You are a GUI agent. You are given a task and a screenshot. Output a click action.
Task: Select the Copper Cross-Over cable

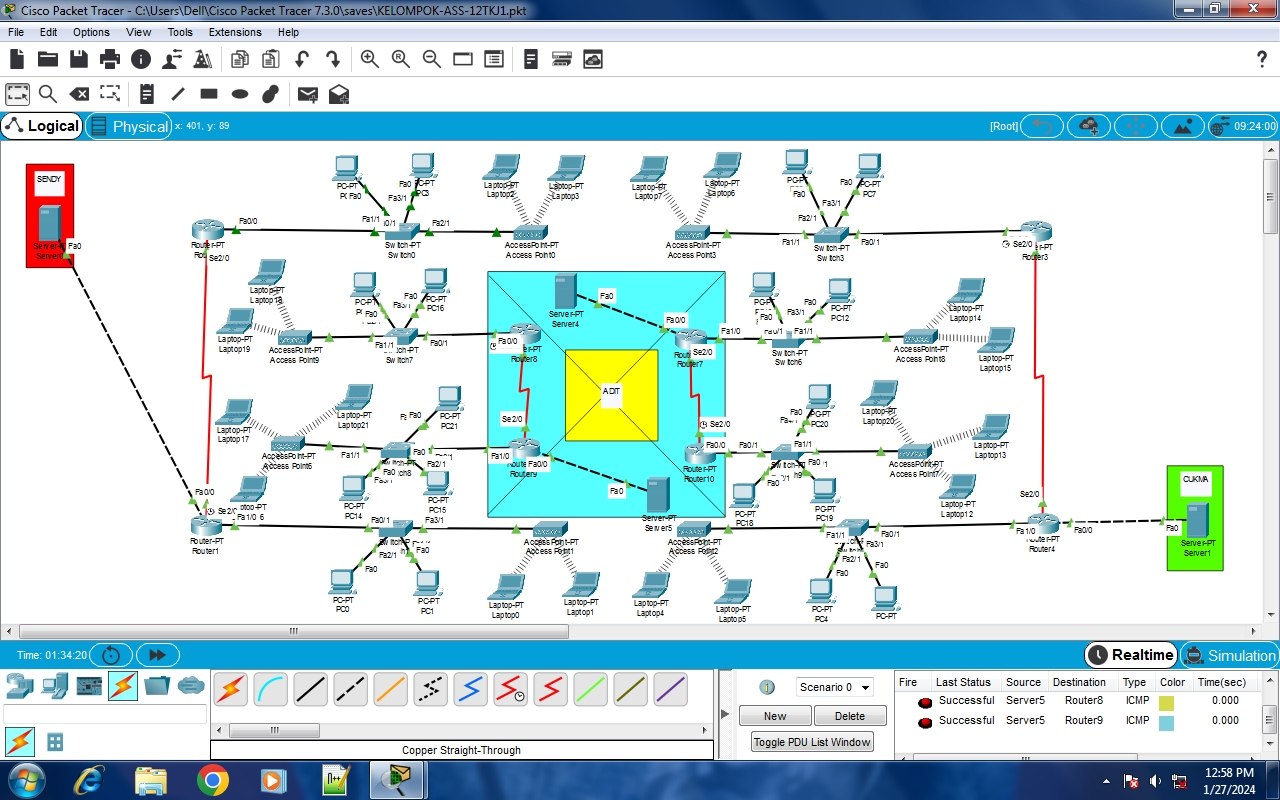click(350, 689)
